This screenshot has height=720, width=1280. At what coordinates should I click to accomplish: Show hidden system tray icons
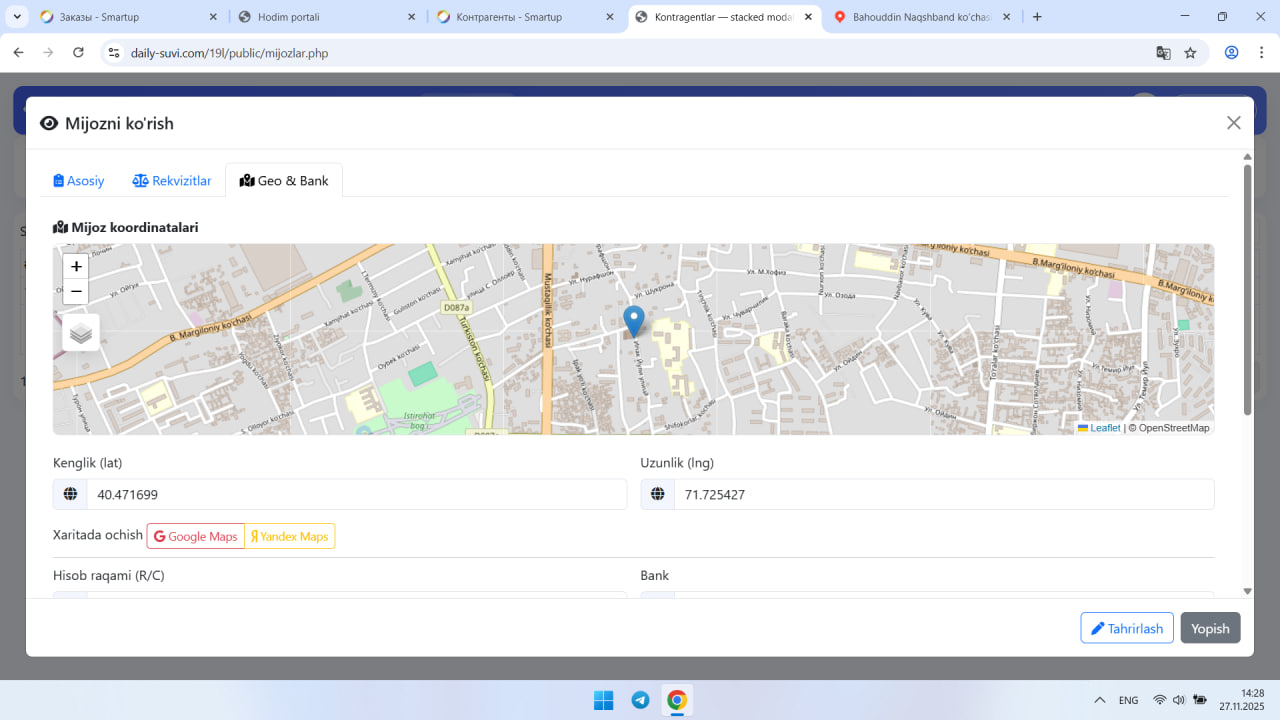pos(1099,700)
